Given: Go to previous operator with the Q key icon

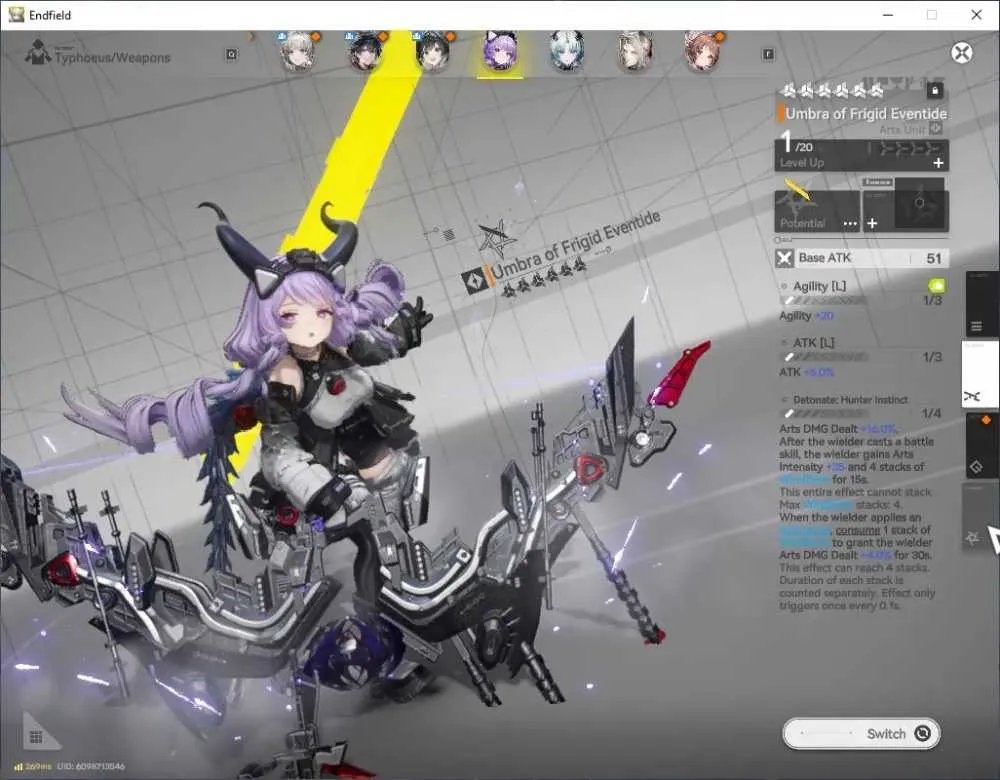Looking at the screenshot, I should [232, 54].
